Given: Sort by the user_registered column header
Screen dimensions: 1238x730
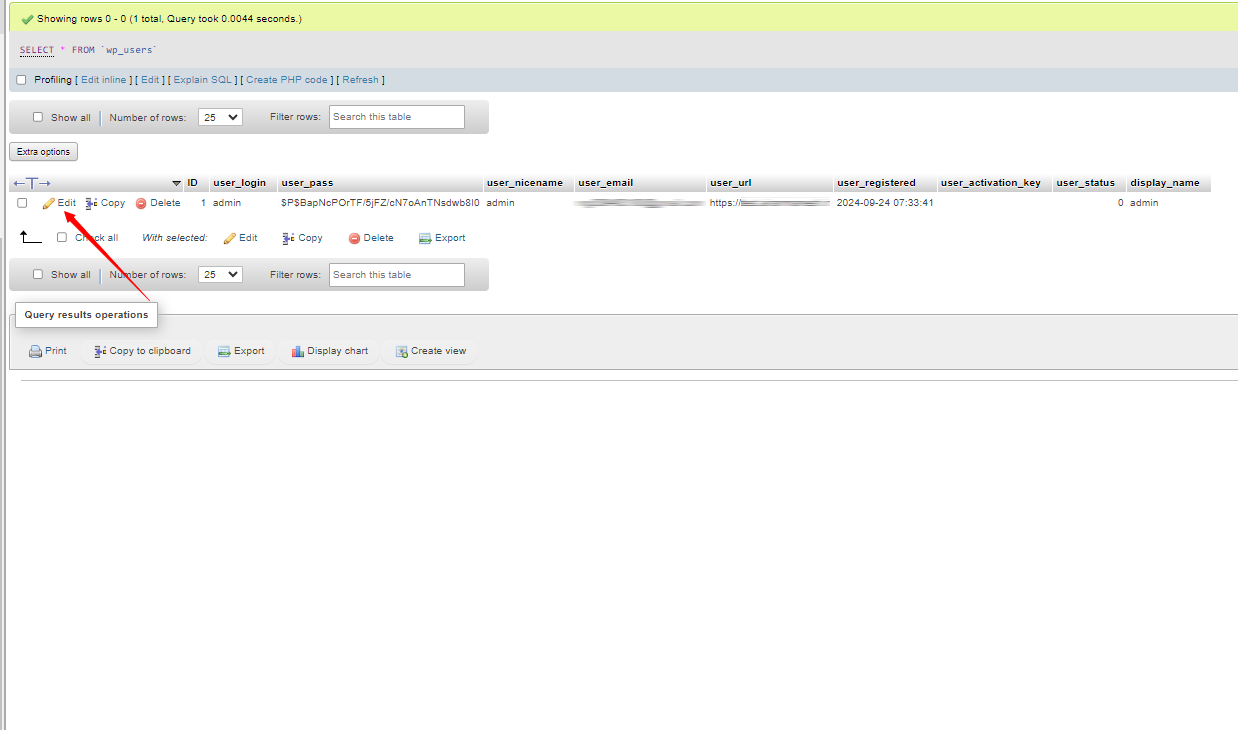Looking at the screenshot, I should pos(875,183).
